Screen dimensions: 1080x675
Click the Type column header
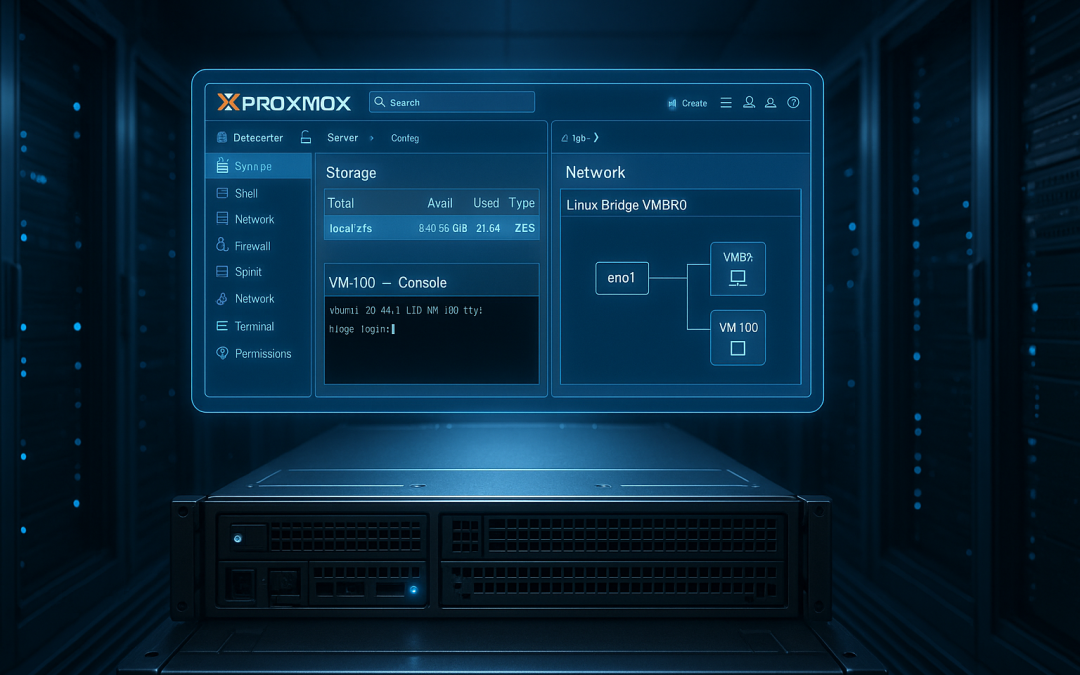tap(521, 203)
